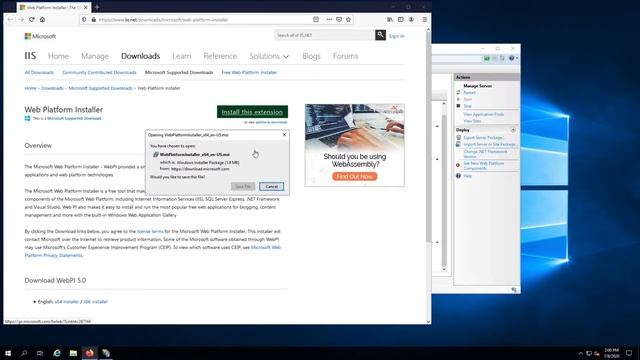Open Windows taskbar search

point(24,353)
